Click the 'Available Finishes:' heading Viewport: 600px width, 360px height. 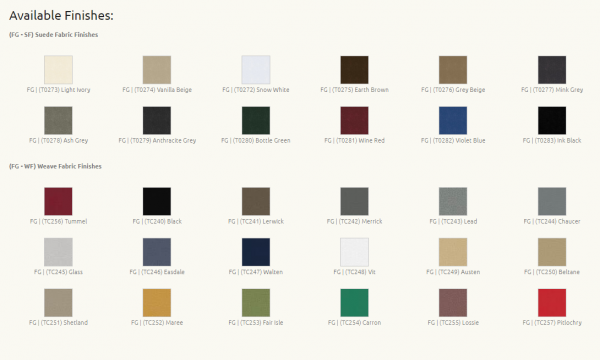click(61, 15)
